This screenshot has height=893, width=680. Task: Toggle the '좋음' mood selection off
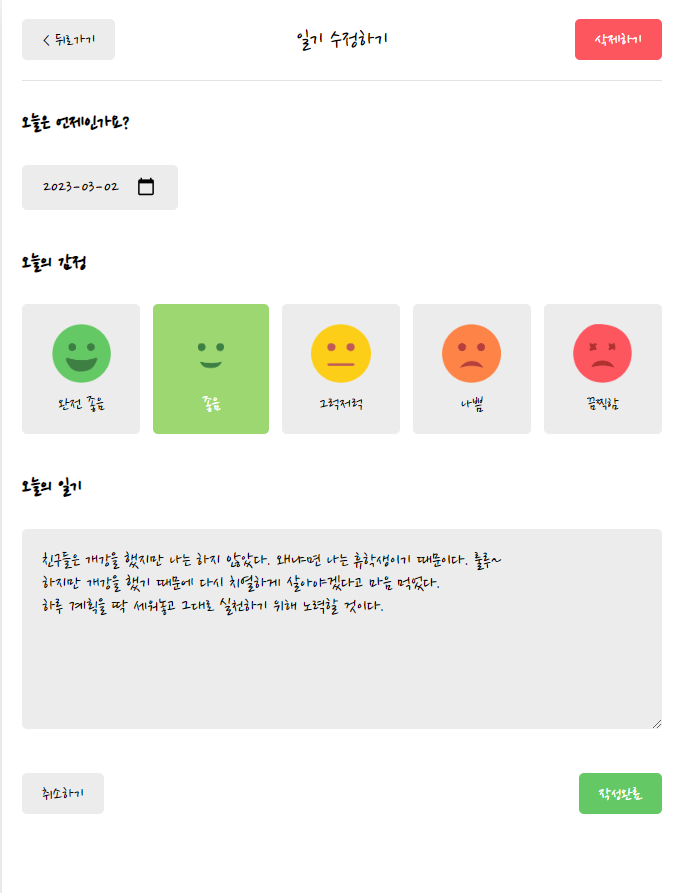coord(210,368)
